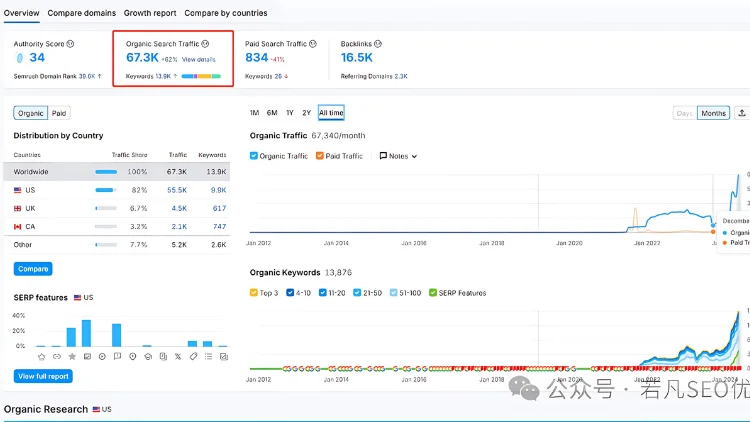Click the info icon next to Organic Search Traffic
The width and height of the screenshot is (750, 422).
[205, 44]
